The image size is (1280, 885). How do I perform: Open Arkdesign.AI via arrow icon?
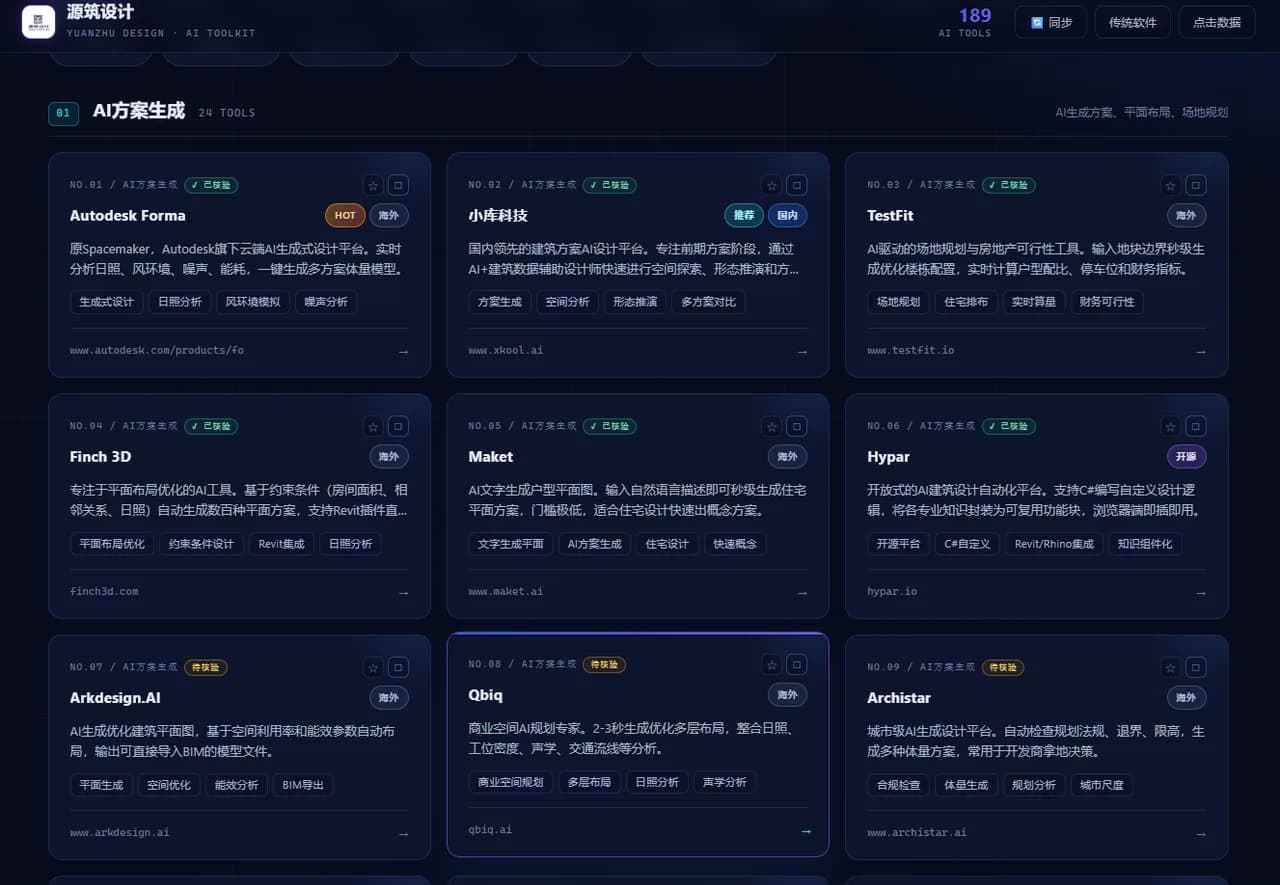(403, 834)
